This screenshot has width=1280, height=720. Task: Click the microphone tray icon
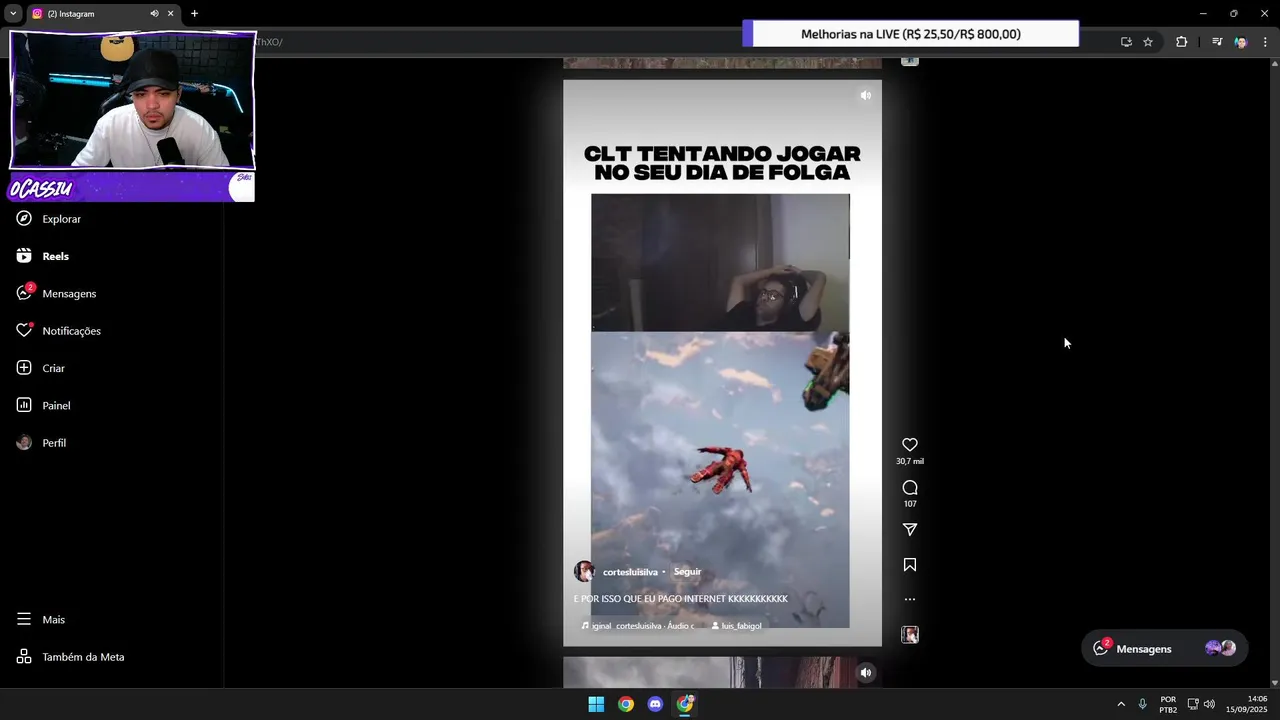tap(1143, 704)
